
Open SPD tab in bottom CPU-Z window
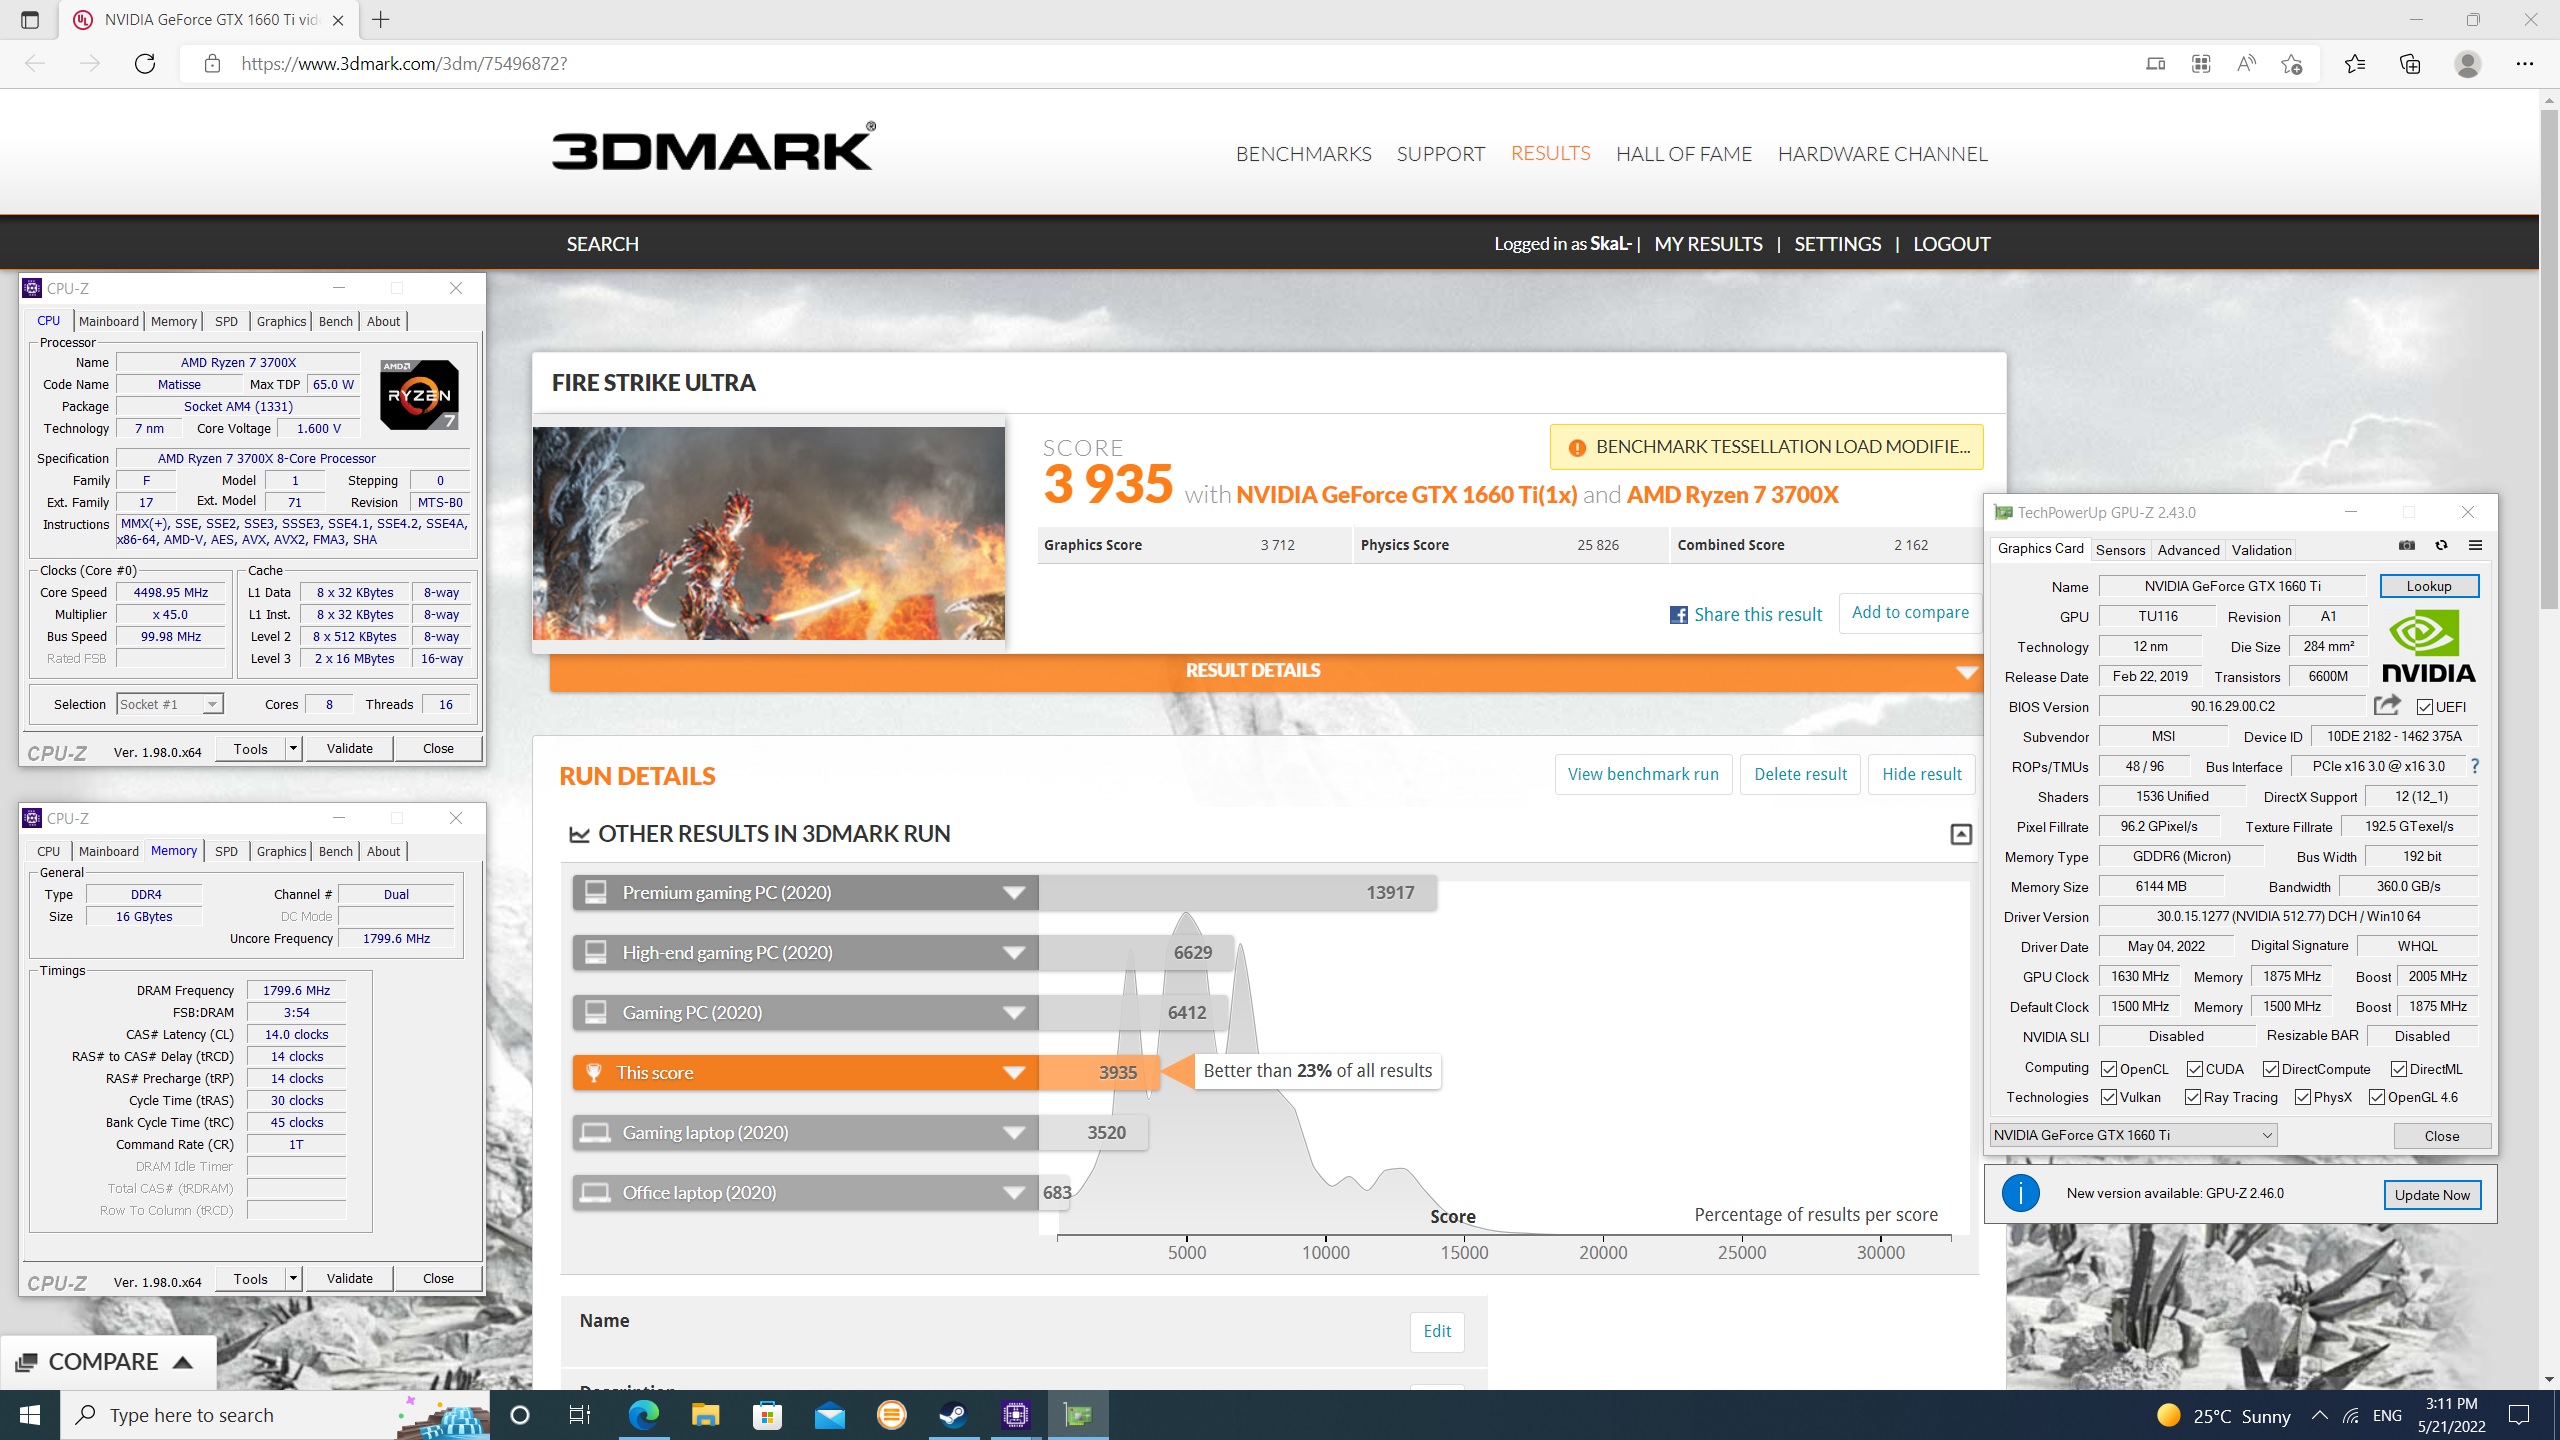[x=227, y=851]
